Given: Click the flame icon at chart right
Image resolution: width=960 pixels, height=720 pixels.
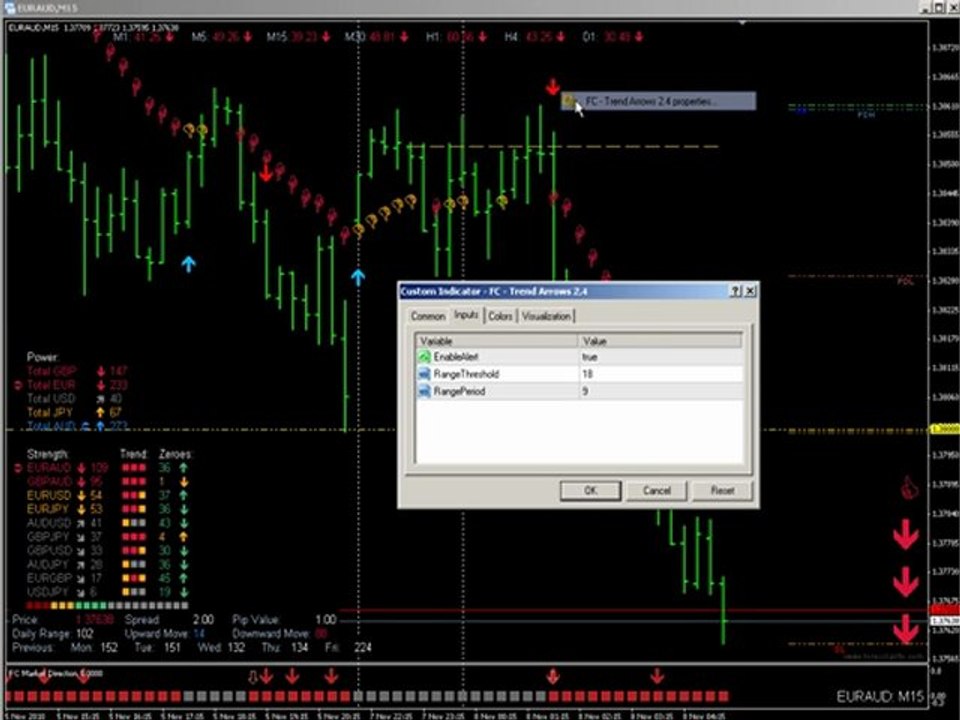Looking at the screenshot, I should [x=909, y=488].
